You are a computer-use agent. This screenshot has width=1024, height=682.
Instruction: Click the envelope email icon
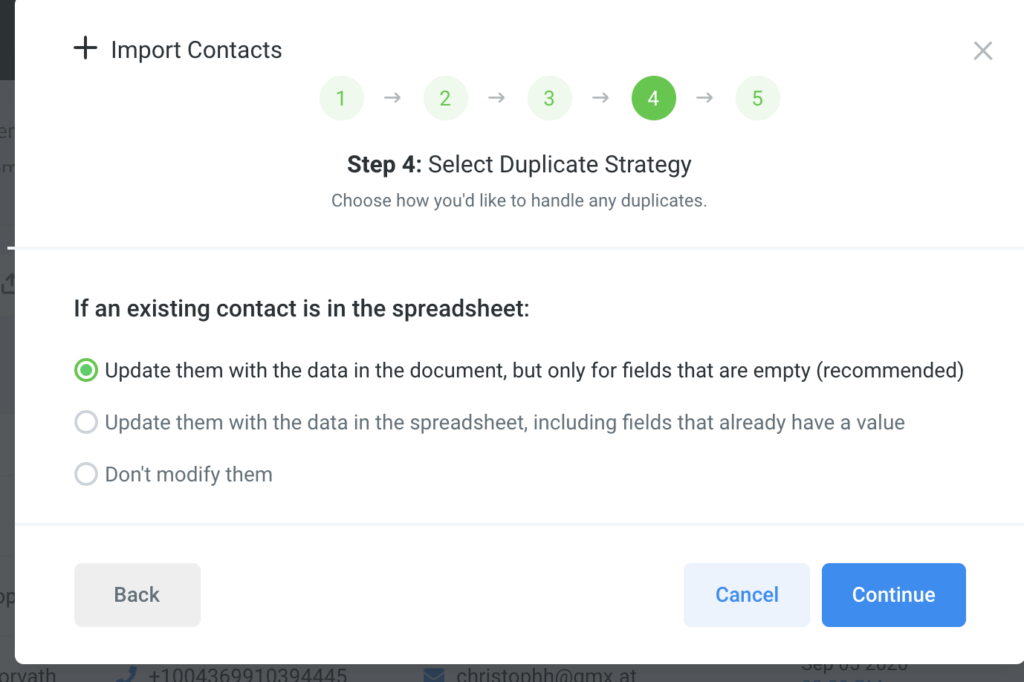433,674
